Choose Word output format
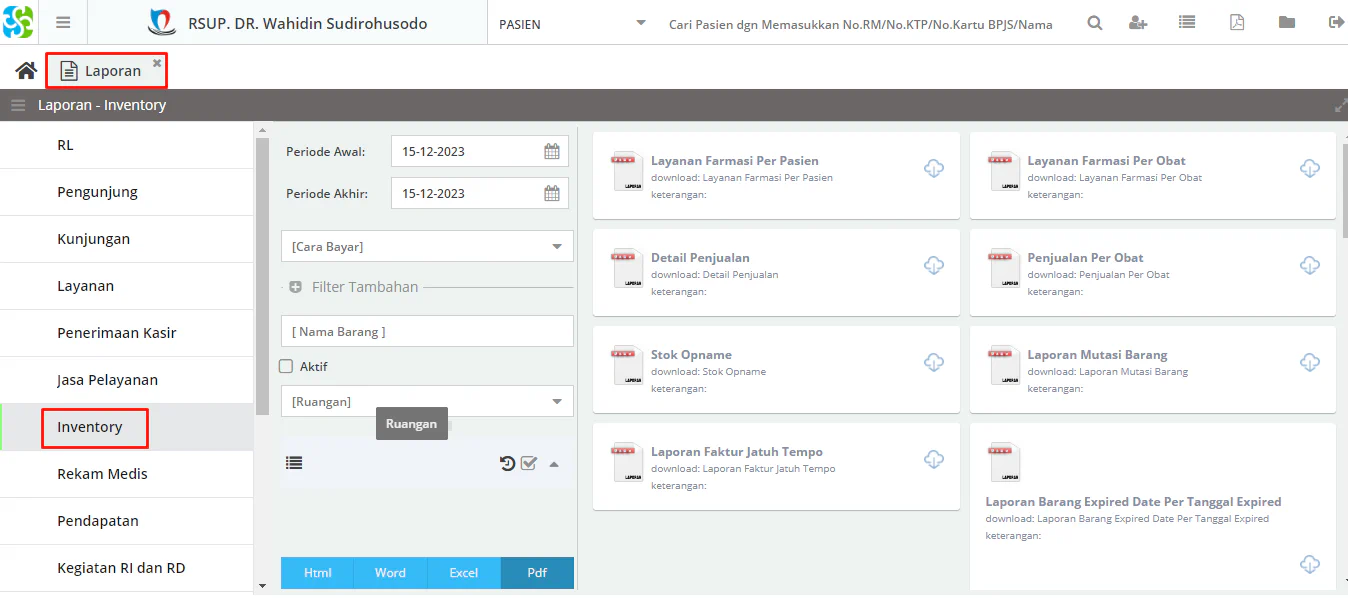1348x598 pixels. [390, 573]
